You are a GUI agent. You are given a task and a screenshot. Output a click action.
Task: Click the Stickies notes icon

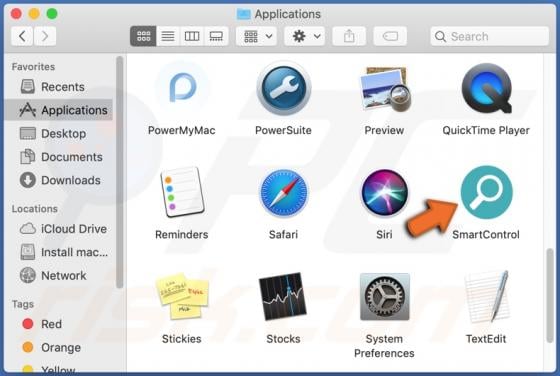[182, 296]
